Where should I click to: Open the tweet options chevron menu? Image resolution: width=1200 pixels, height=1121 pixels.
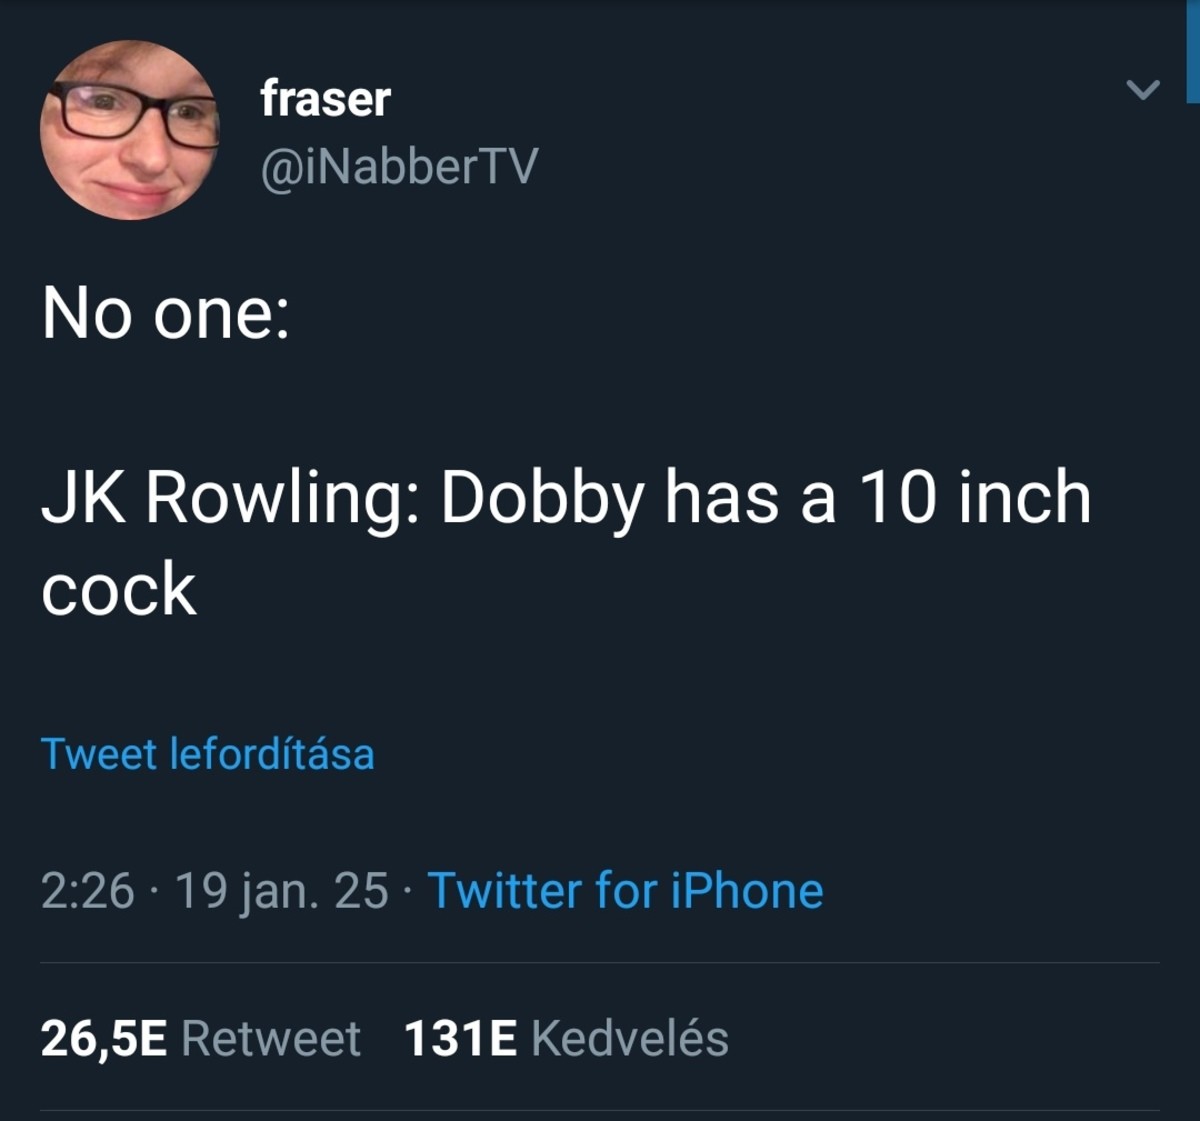[x=1142, y=90]
